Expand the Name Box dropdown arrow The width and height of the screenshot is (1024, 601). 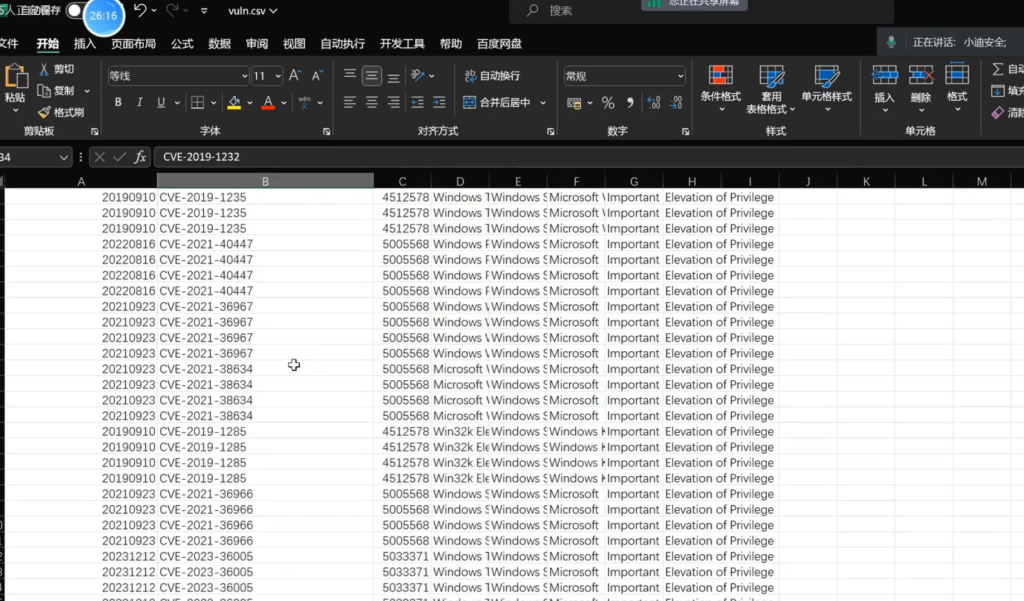point(63,157)
